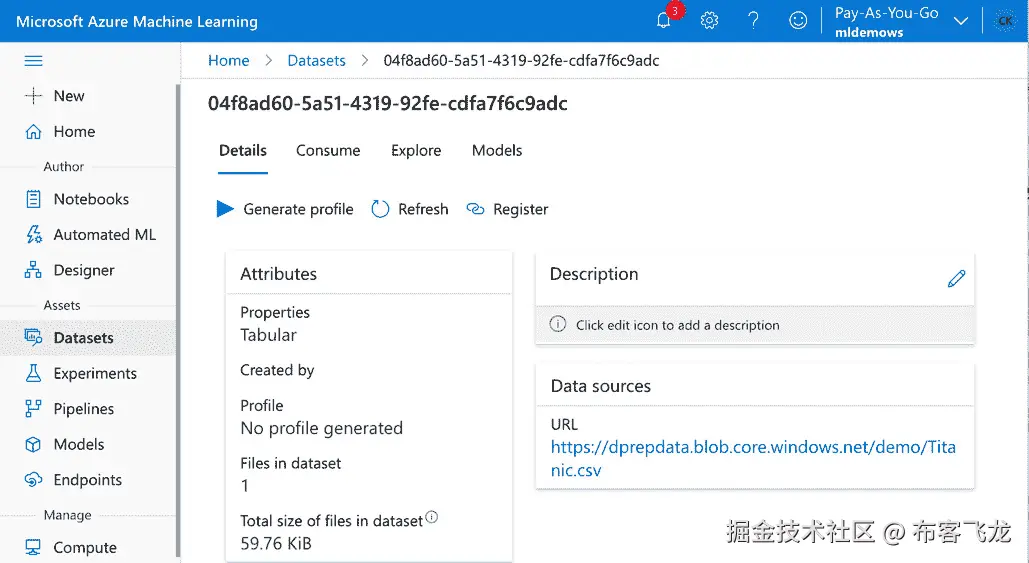Switch to the Consume tab

pos(328,150)
